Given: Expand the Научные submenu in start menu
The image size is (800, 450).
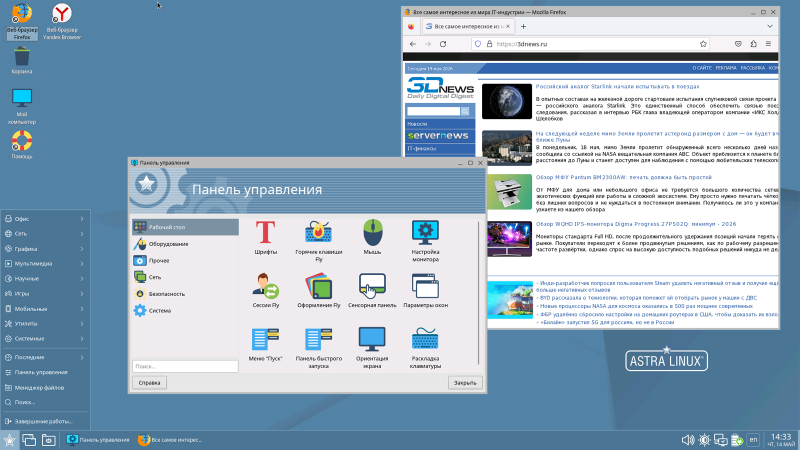Looking at the screenshot, I should [x=45, y=279].
